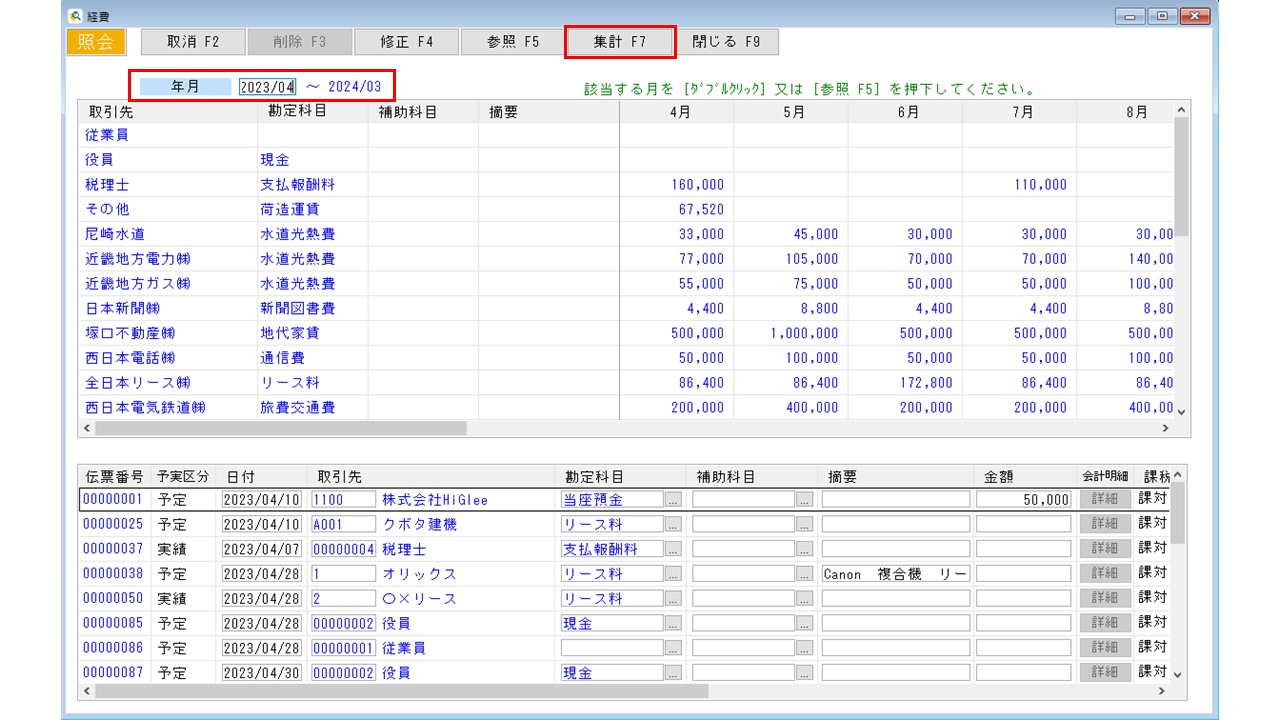
Task: Open account lookup for 当座預金 row
Action: click(x=674, y=499)
